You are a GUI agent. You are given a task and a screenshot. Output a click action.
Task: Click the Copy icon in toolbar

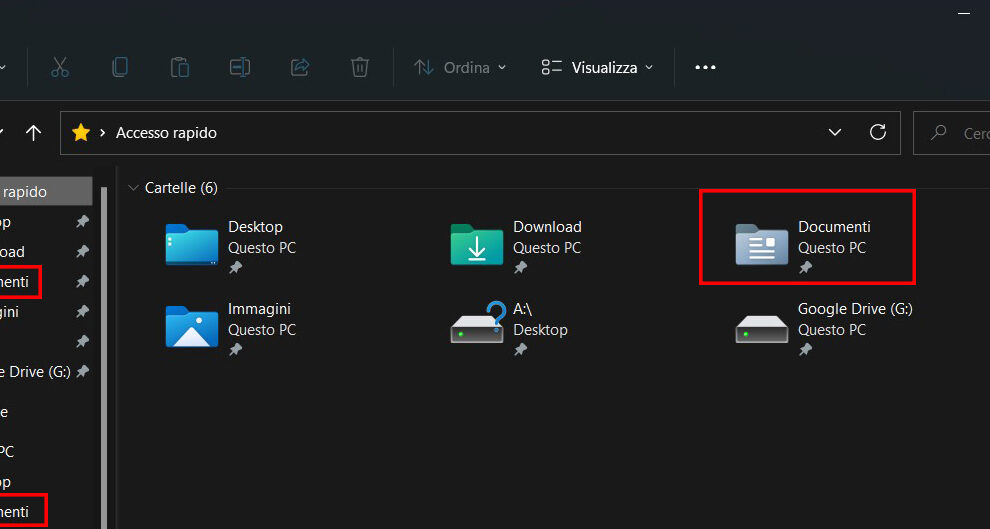click(x=119, y=67)
